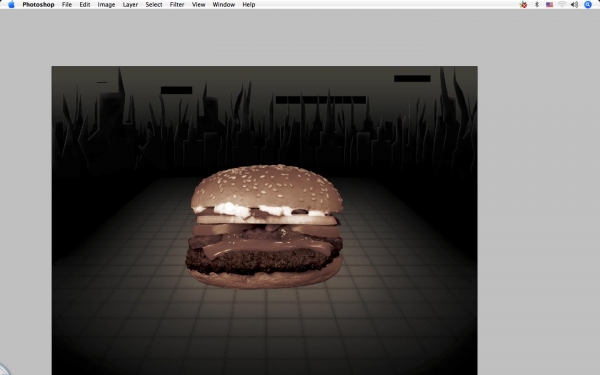Open the Image menu

pyautogui.click(x=106, y=5)
